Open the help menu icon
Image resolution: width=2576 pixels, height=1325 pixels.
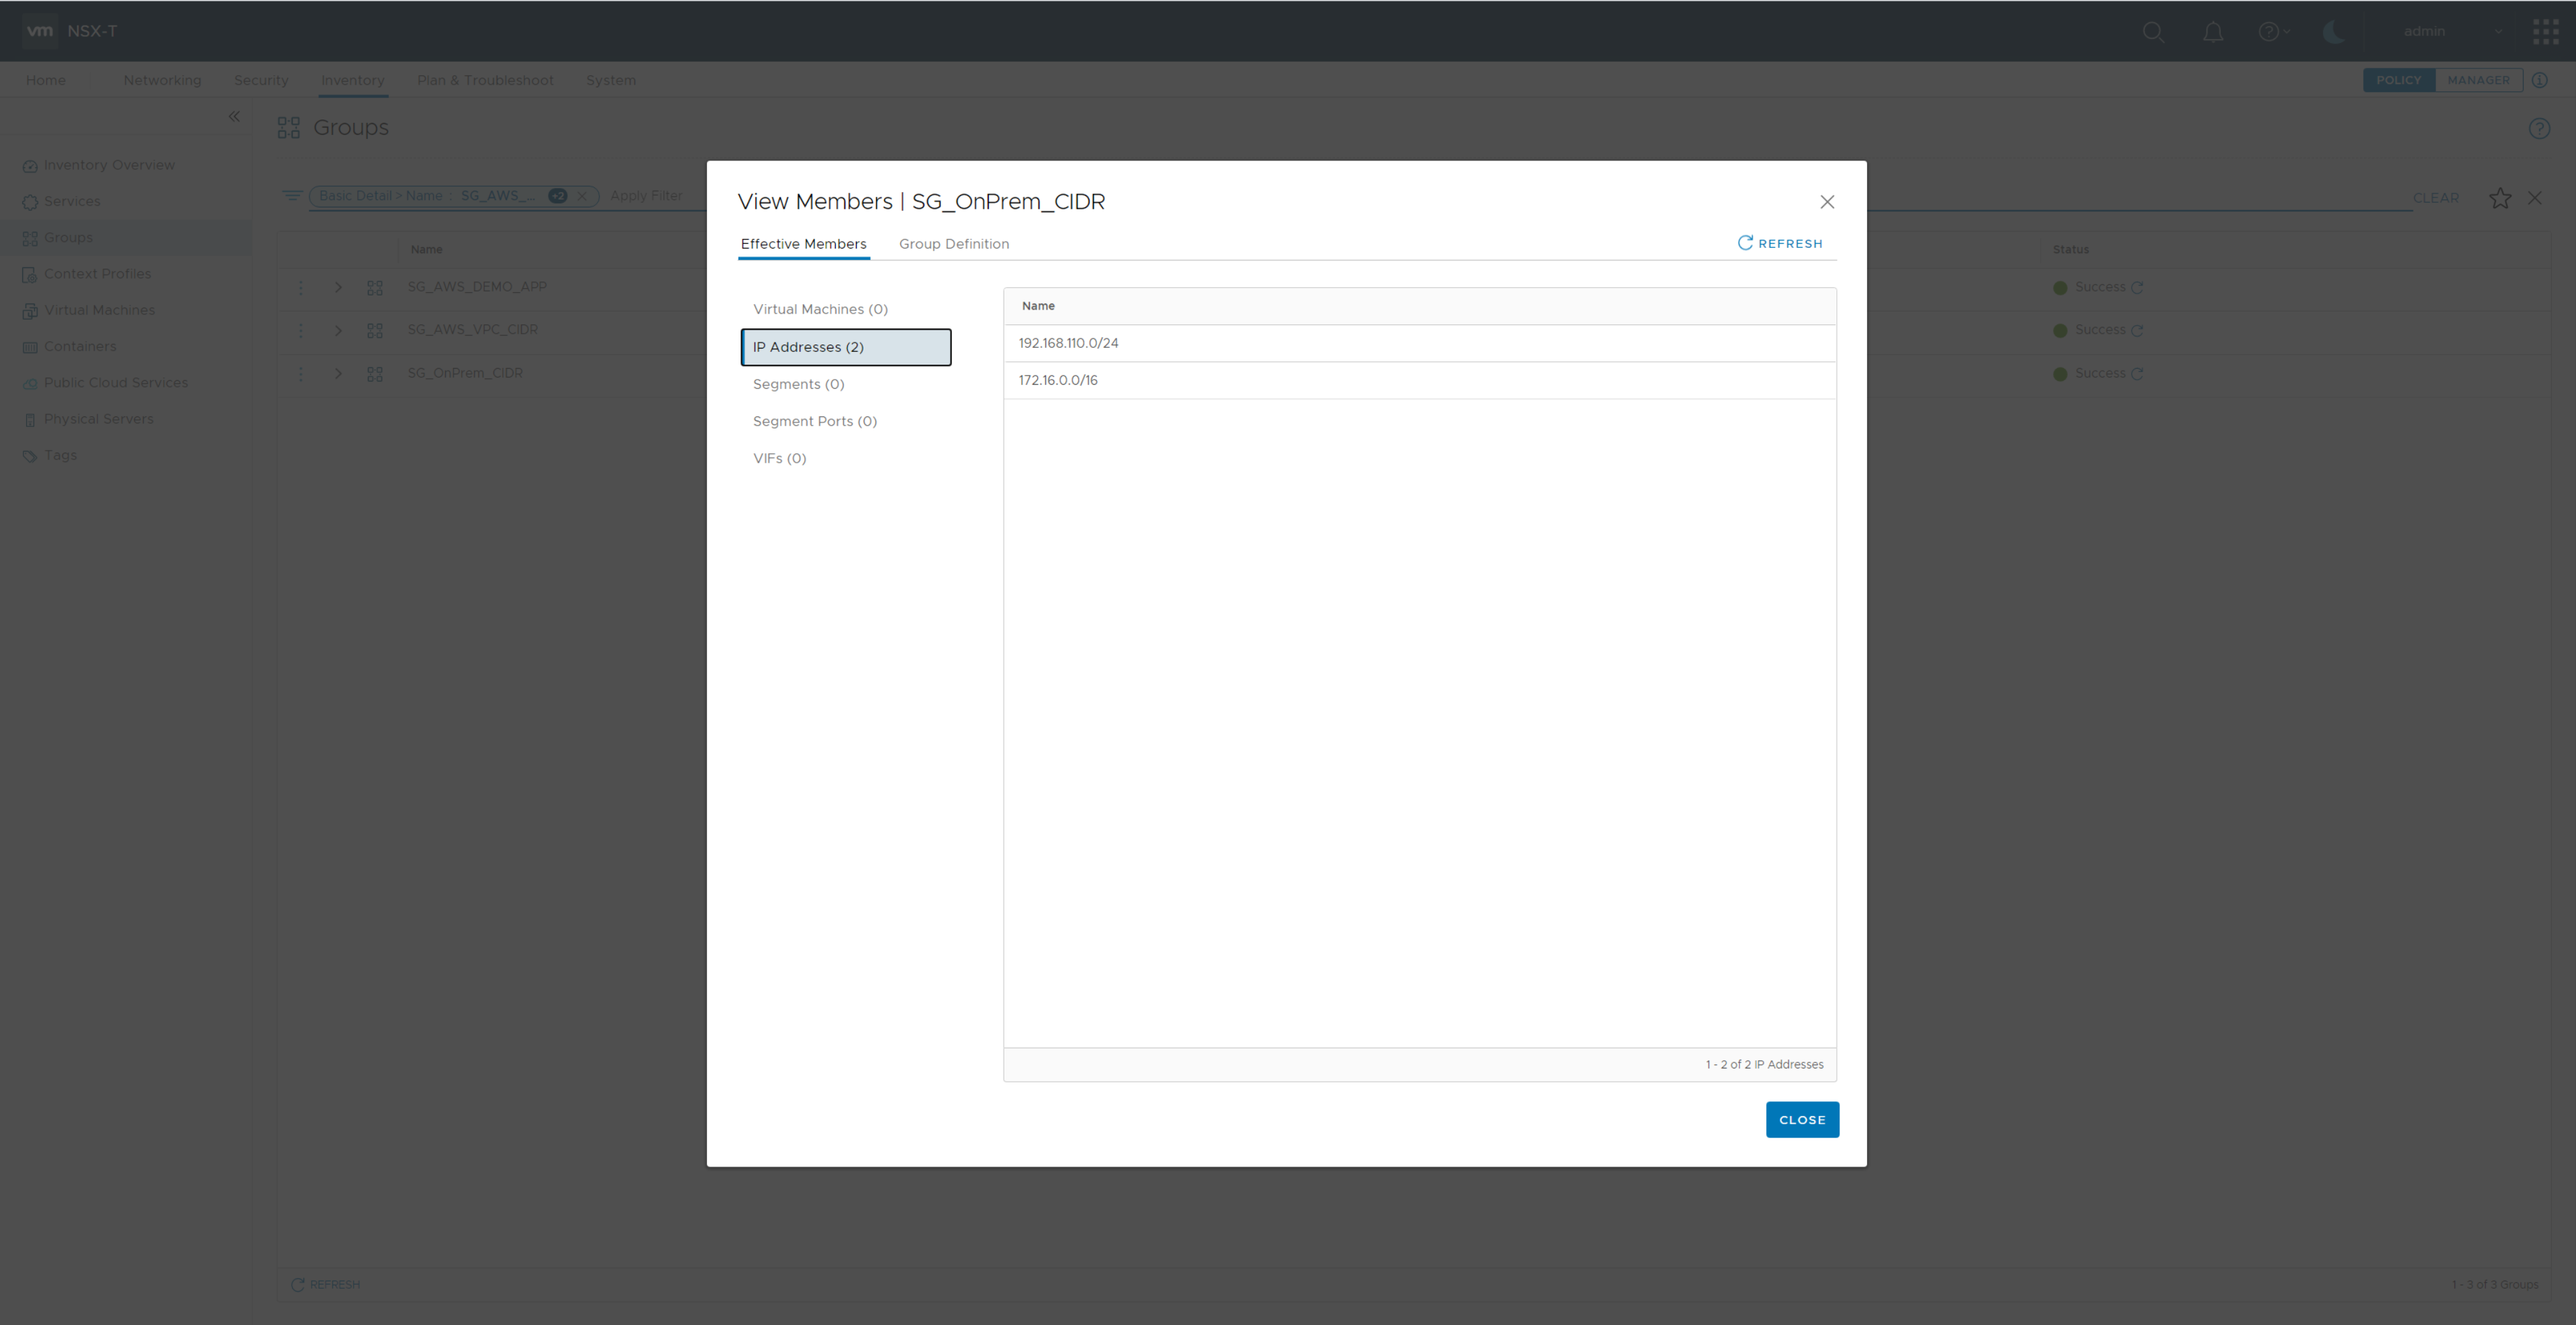tap(2273, 32)
